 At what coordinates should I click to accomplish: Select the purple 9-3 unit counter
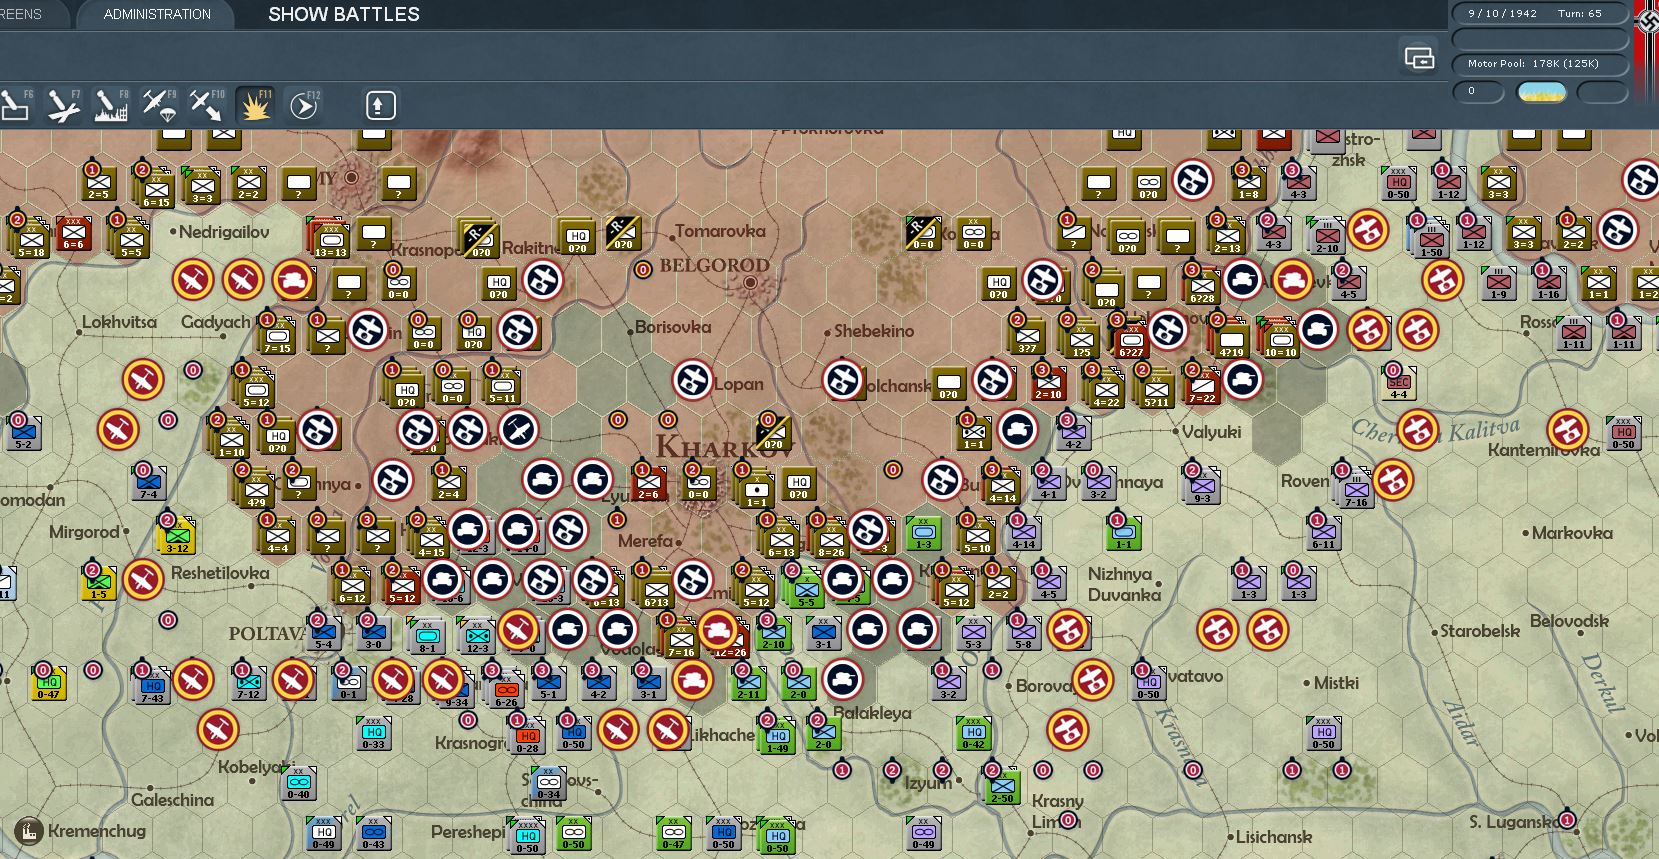(x=1202, y=486)
